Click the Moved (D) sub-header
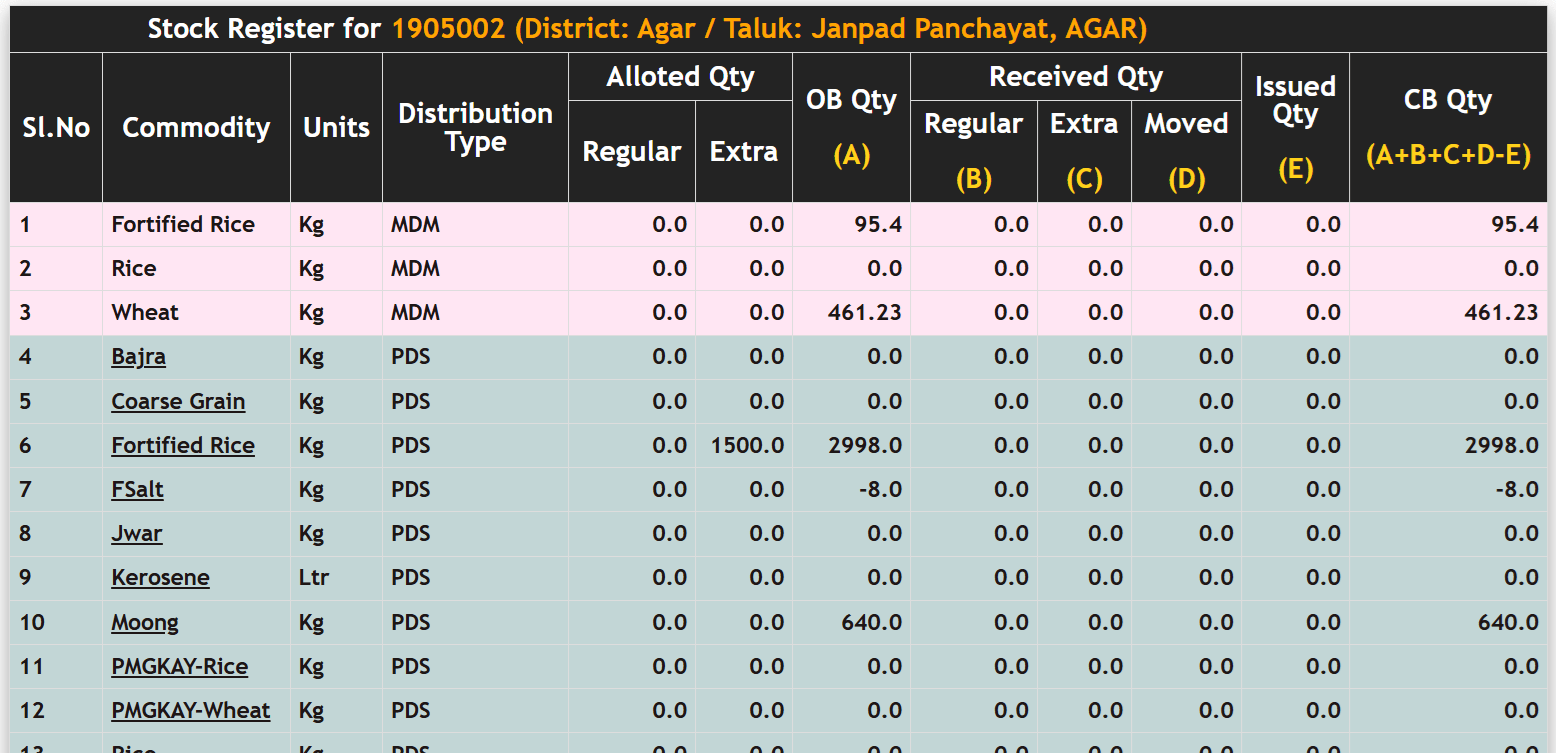The image size is (1556, 753). click(1186, 151)
